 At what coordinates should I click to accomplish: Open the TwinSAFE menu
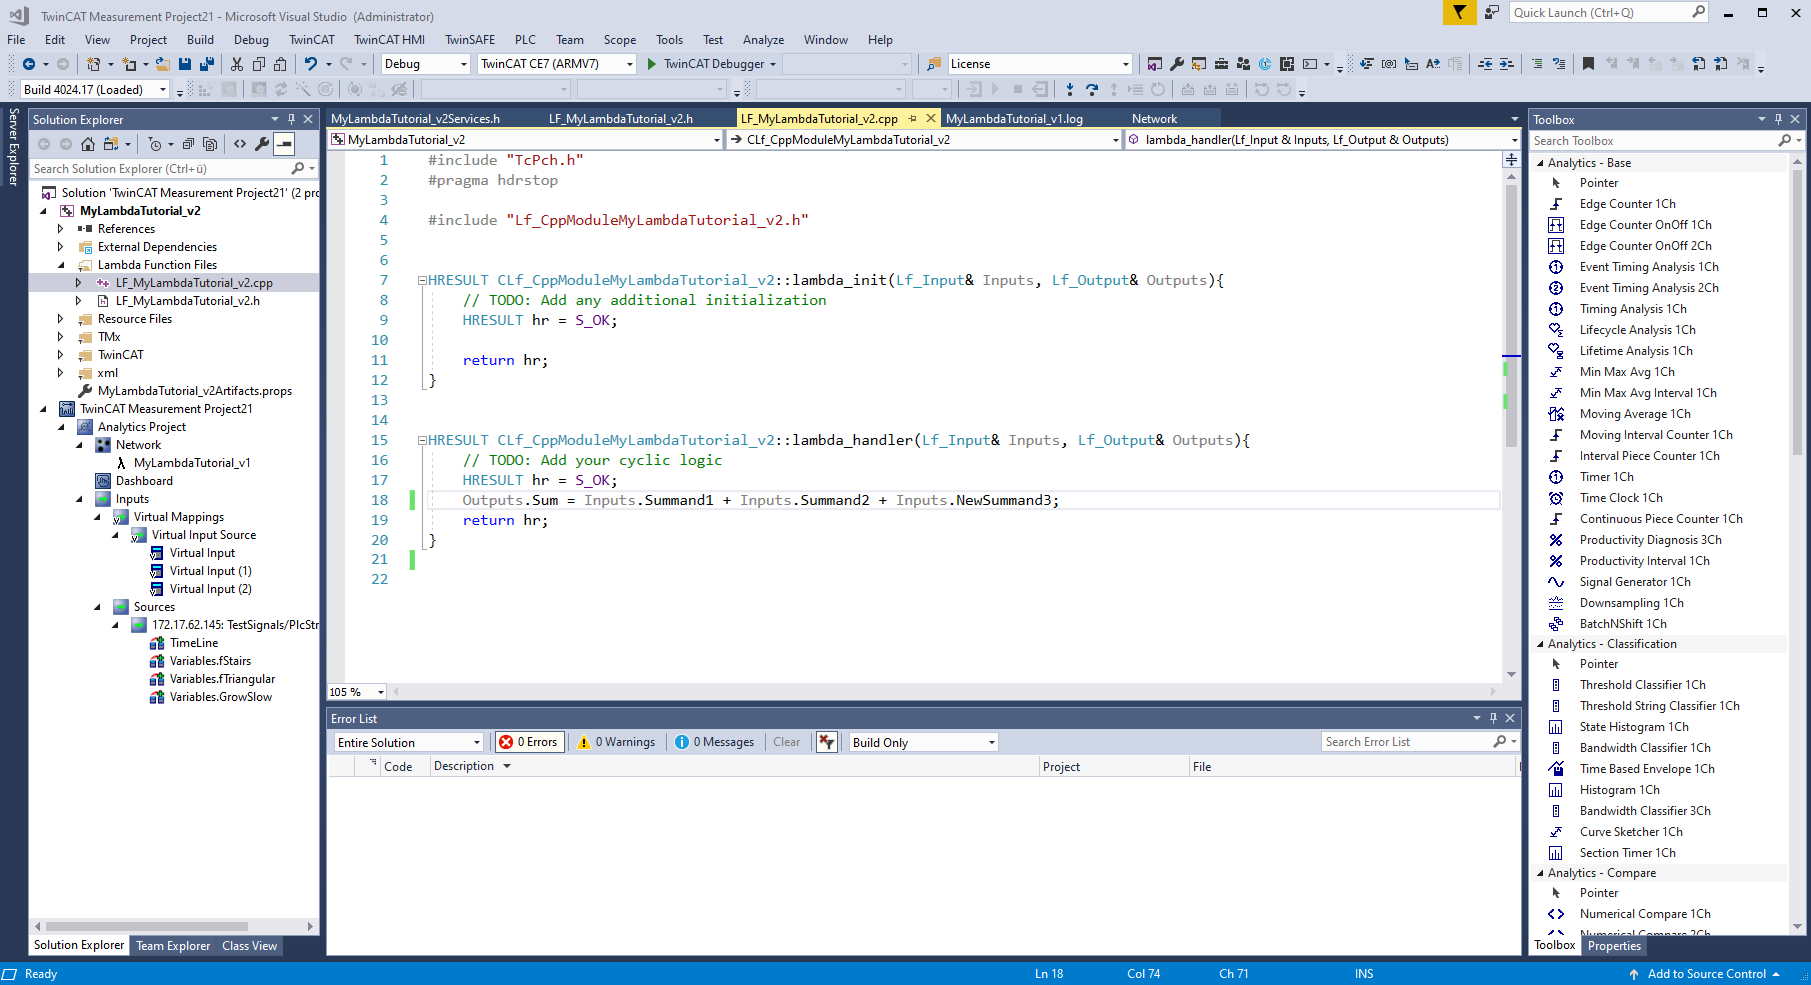(x=470, y=40)
